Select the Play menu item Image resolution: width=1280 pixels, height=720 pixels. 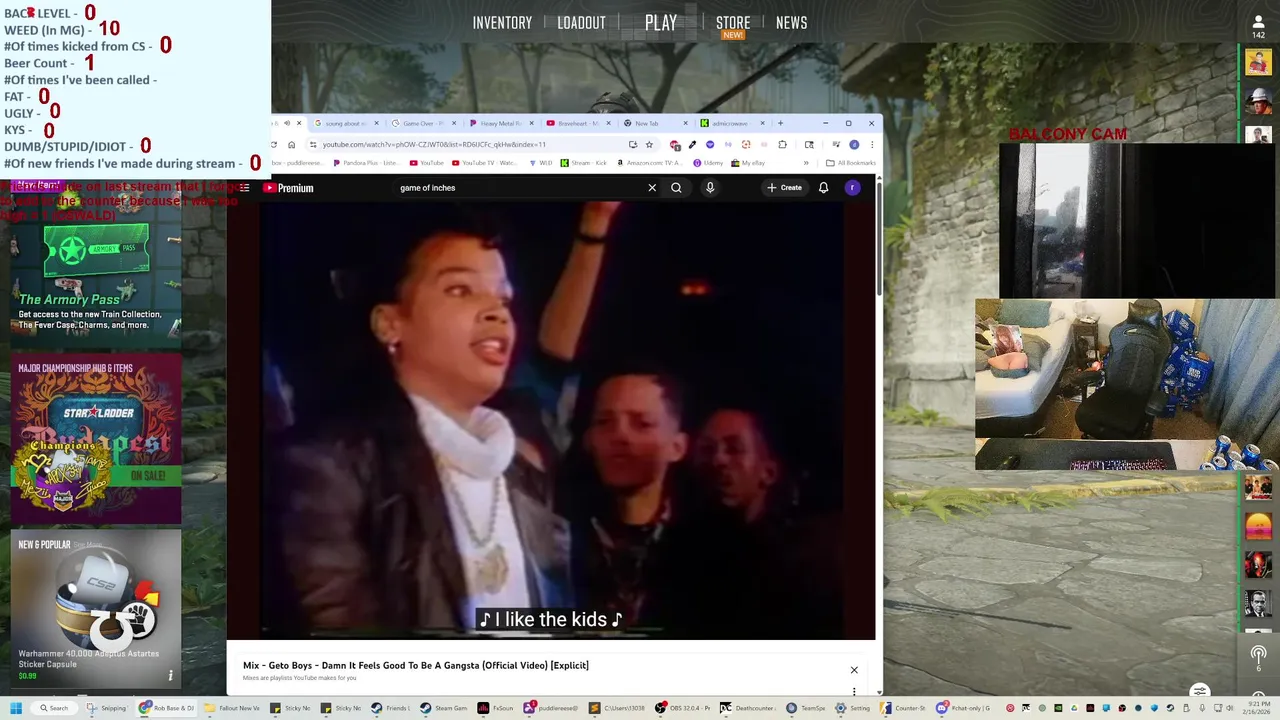[661, 22]
